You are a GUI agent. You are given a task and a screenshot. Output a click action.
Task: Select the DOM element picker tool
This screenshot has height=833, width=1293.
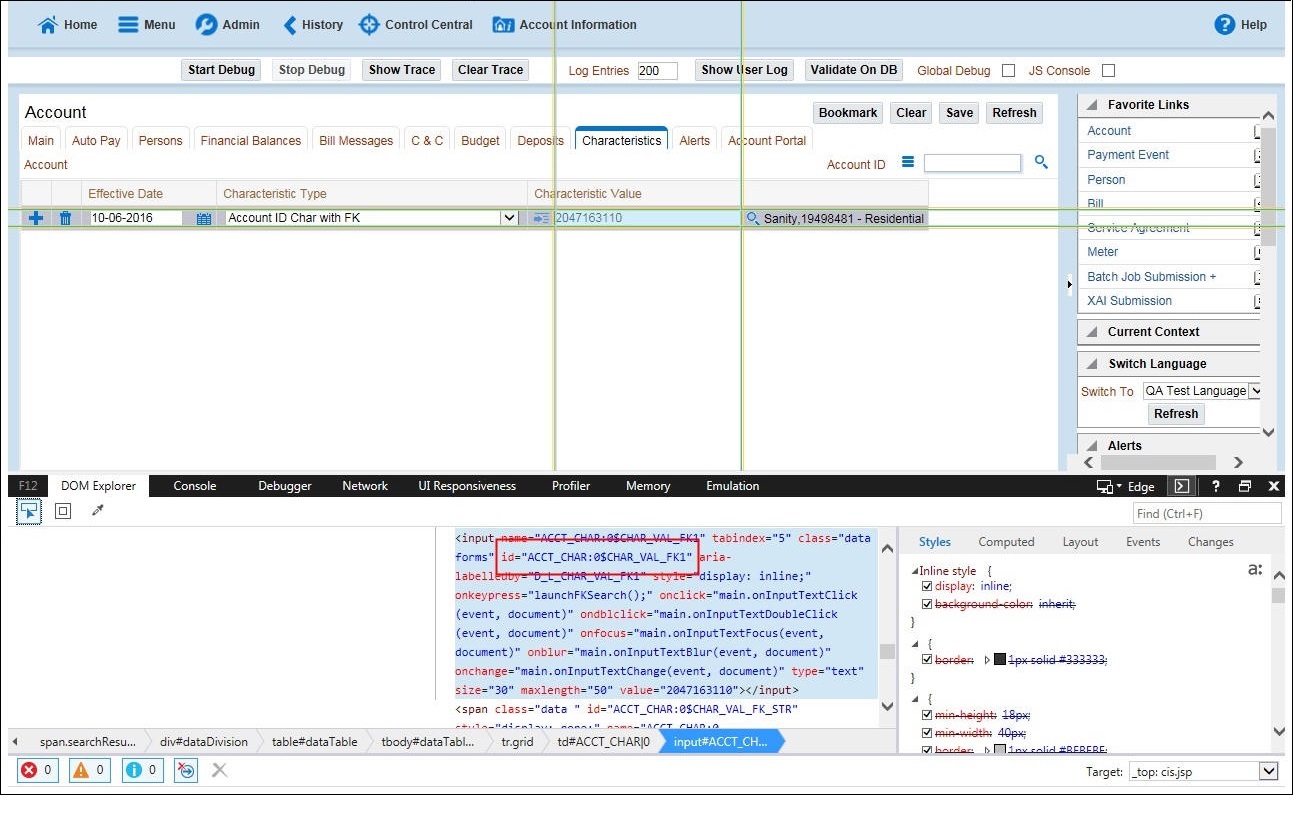click(28, 511)
